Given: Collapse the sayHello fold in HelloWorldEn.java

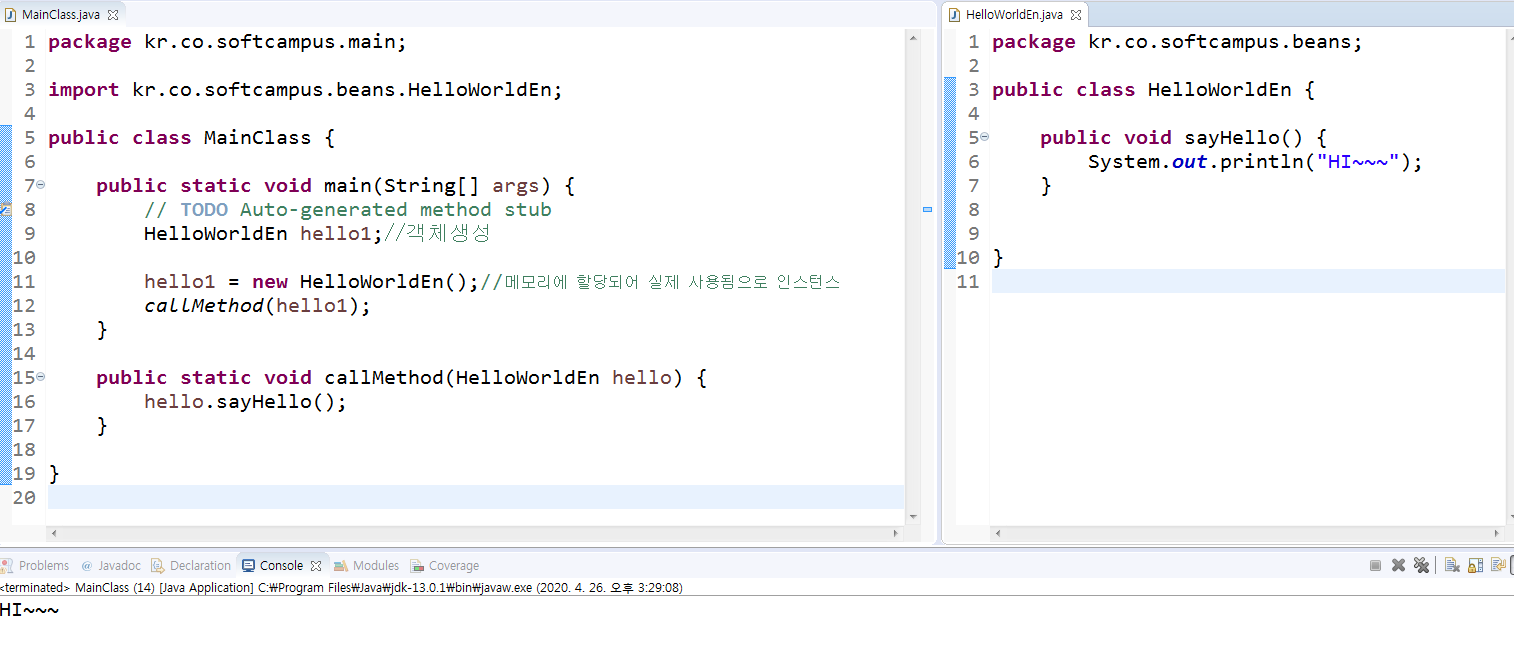Looking at the screenshot, I should (x=985, y=137).
